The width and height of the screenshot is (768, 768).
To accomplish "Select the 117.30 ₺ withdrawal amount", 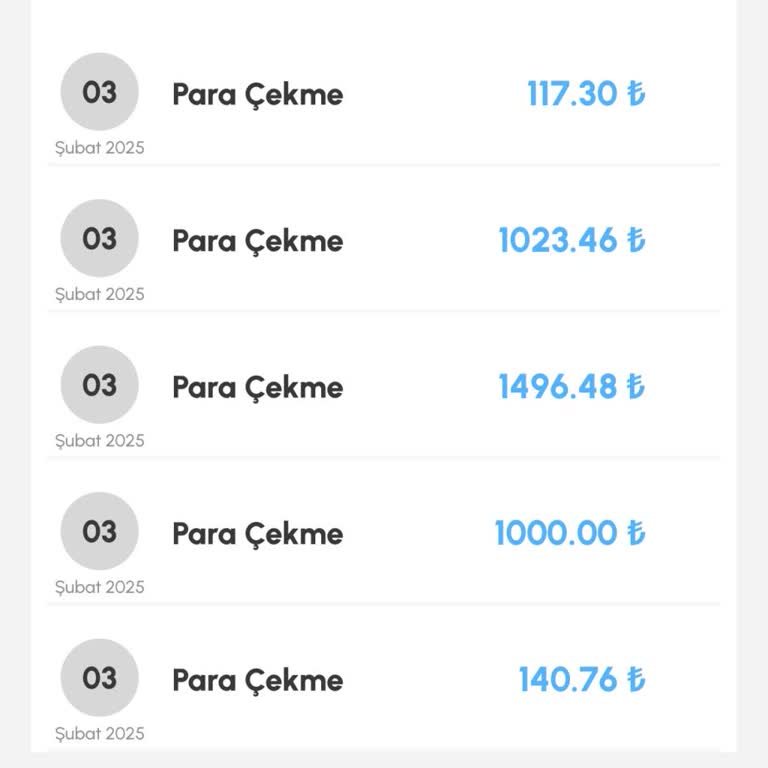I will coord(586,94).
